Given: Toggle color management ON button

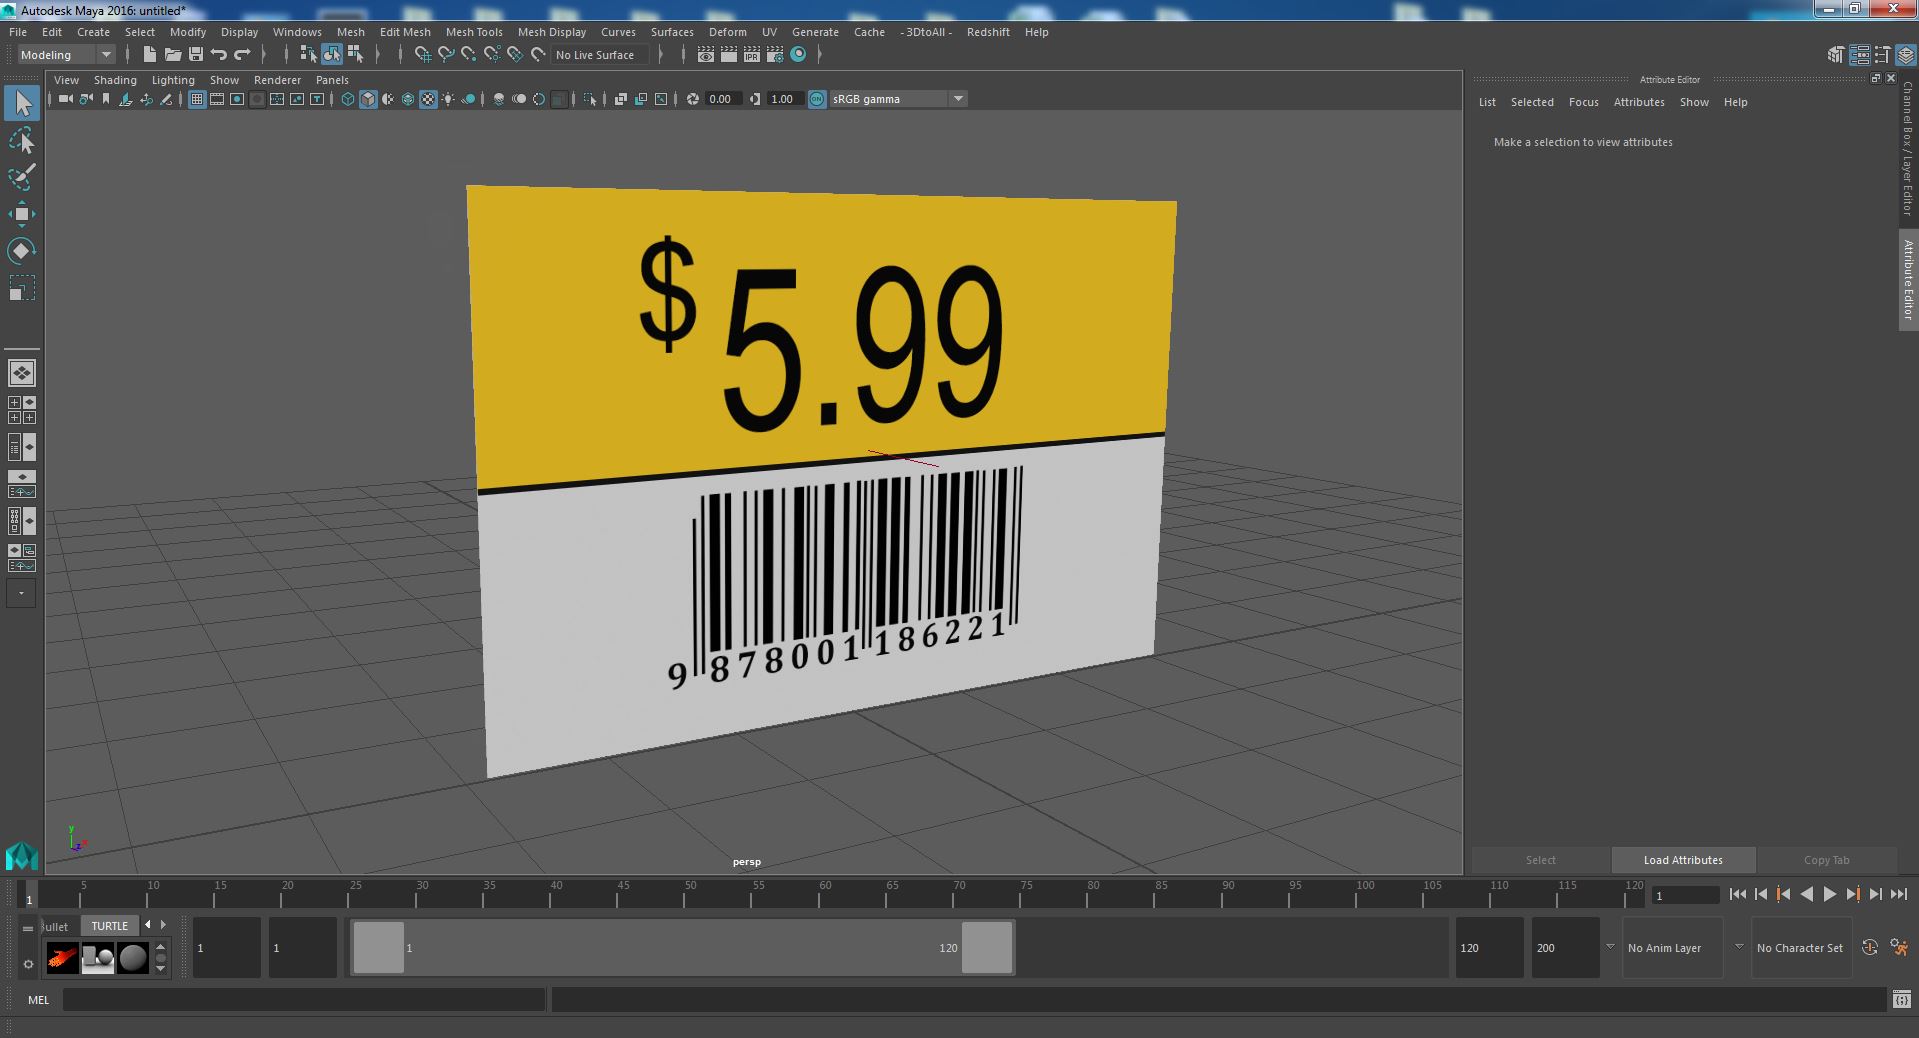Looking at the screenshot, I should 817,99.
